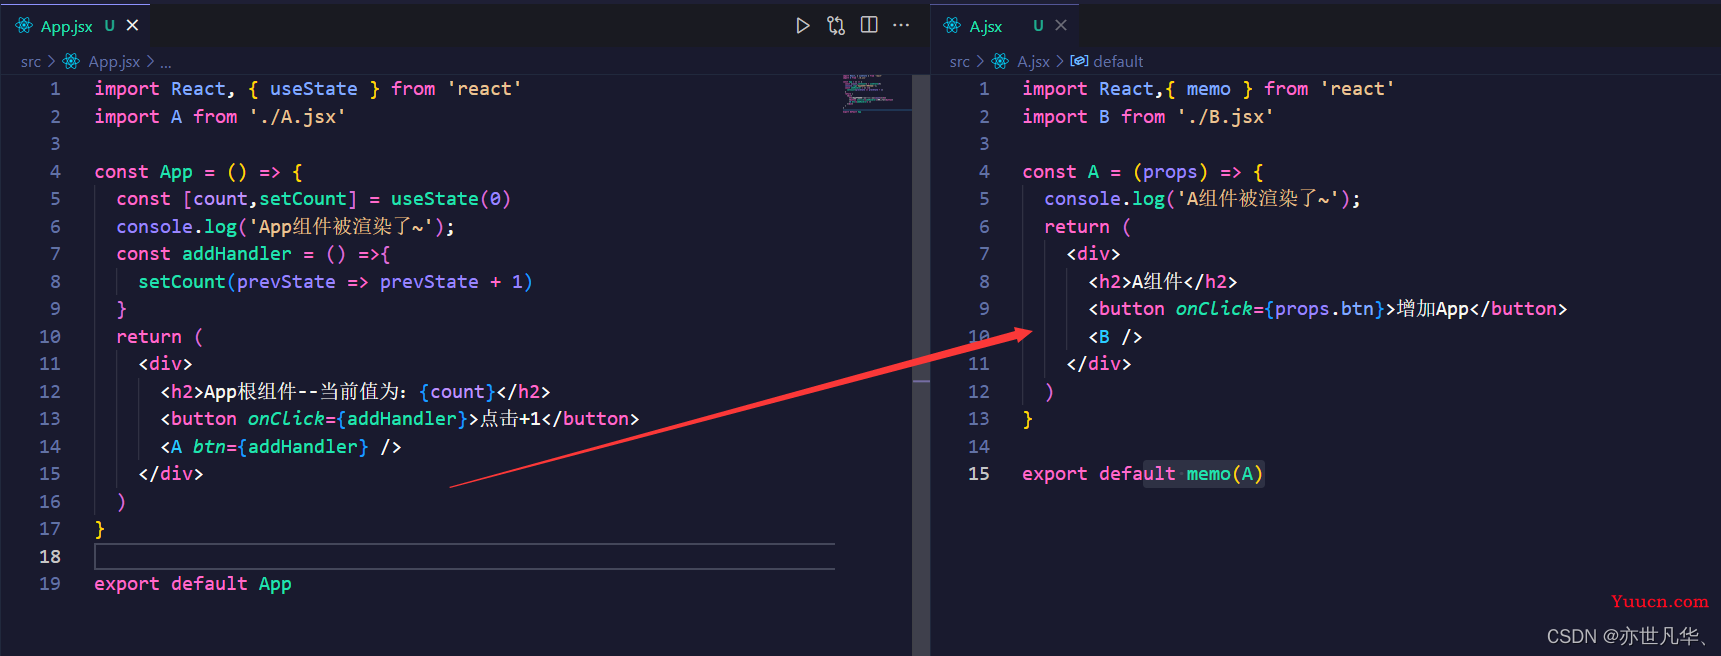Image resolution: width=1721 pixels, height=656 pixels.
Task: Open the More Actions ellipsis menu
Action: [x=901, y=26]
